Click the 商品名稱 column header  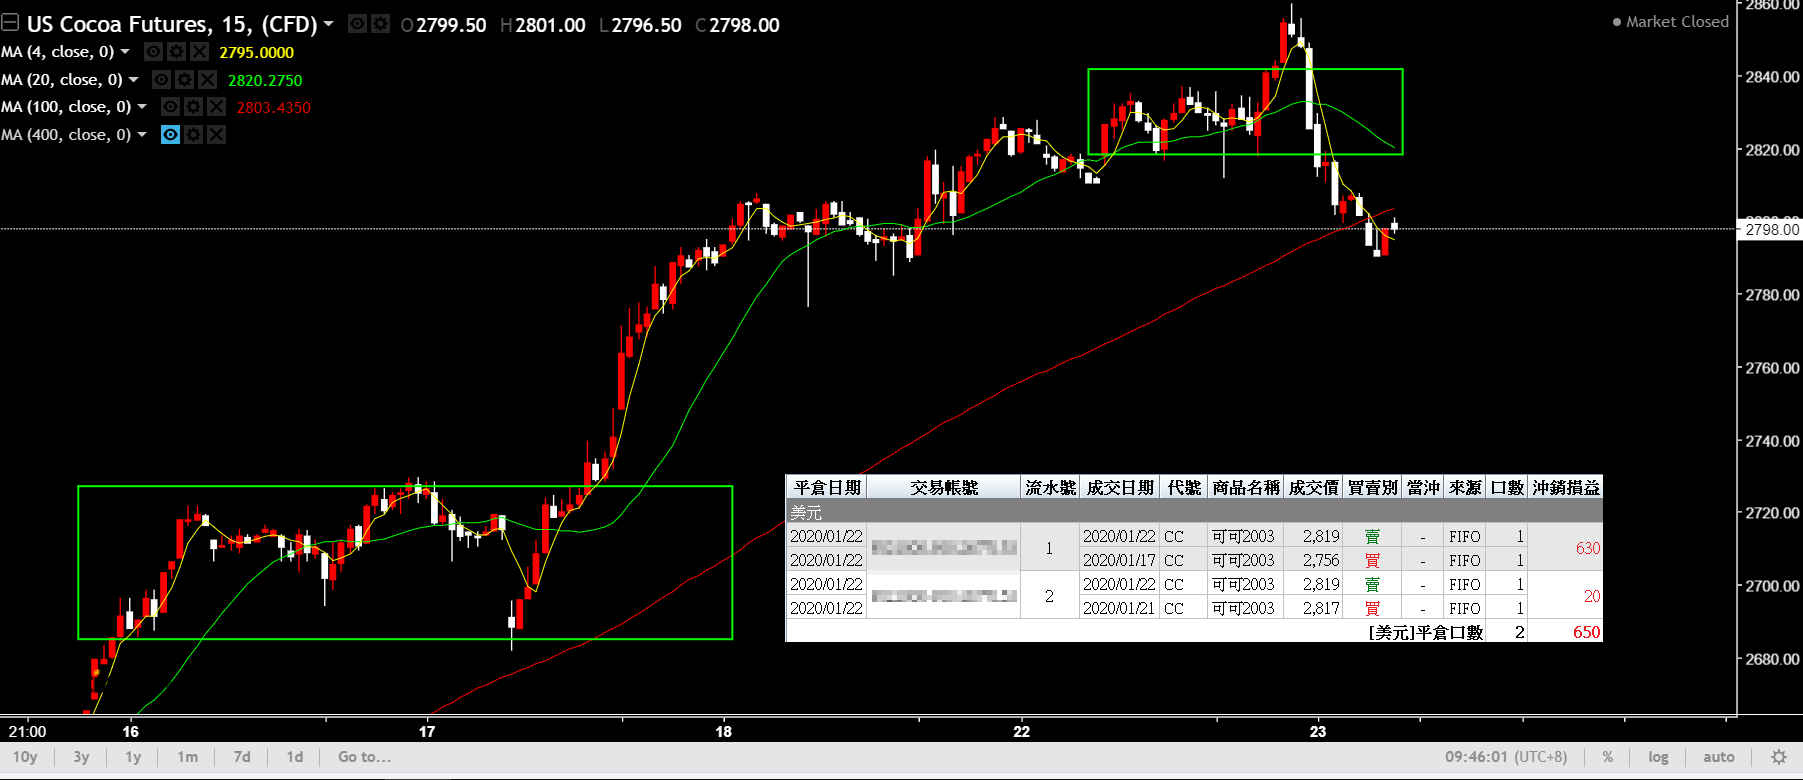[1246, 487]
